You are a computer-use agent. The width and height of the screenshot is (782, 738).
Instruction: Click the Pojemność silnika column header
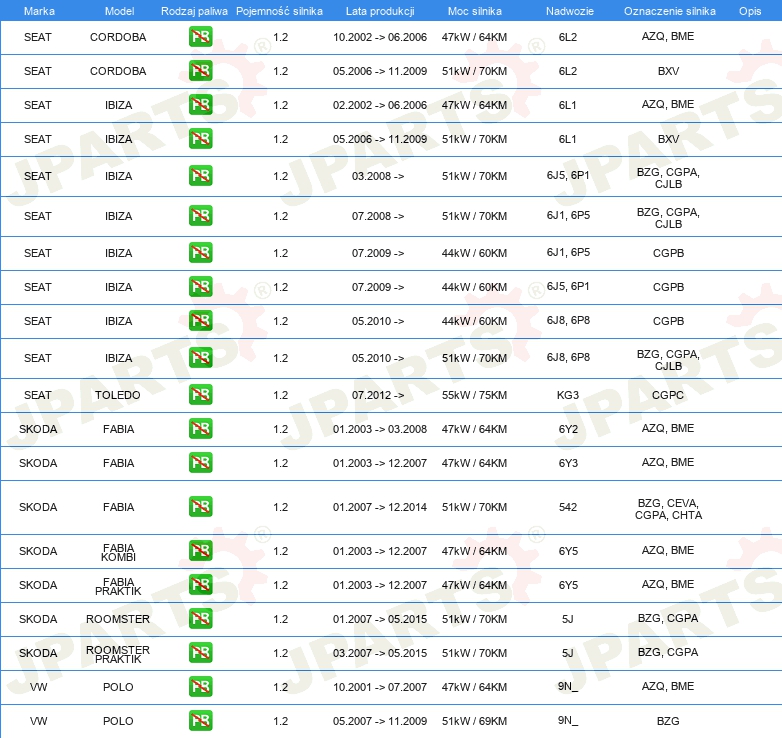click(279, 11)
